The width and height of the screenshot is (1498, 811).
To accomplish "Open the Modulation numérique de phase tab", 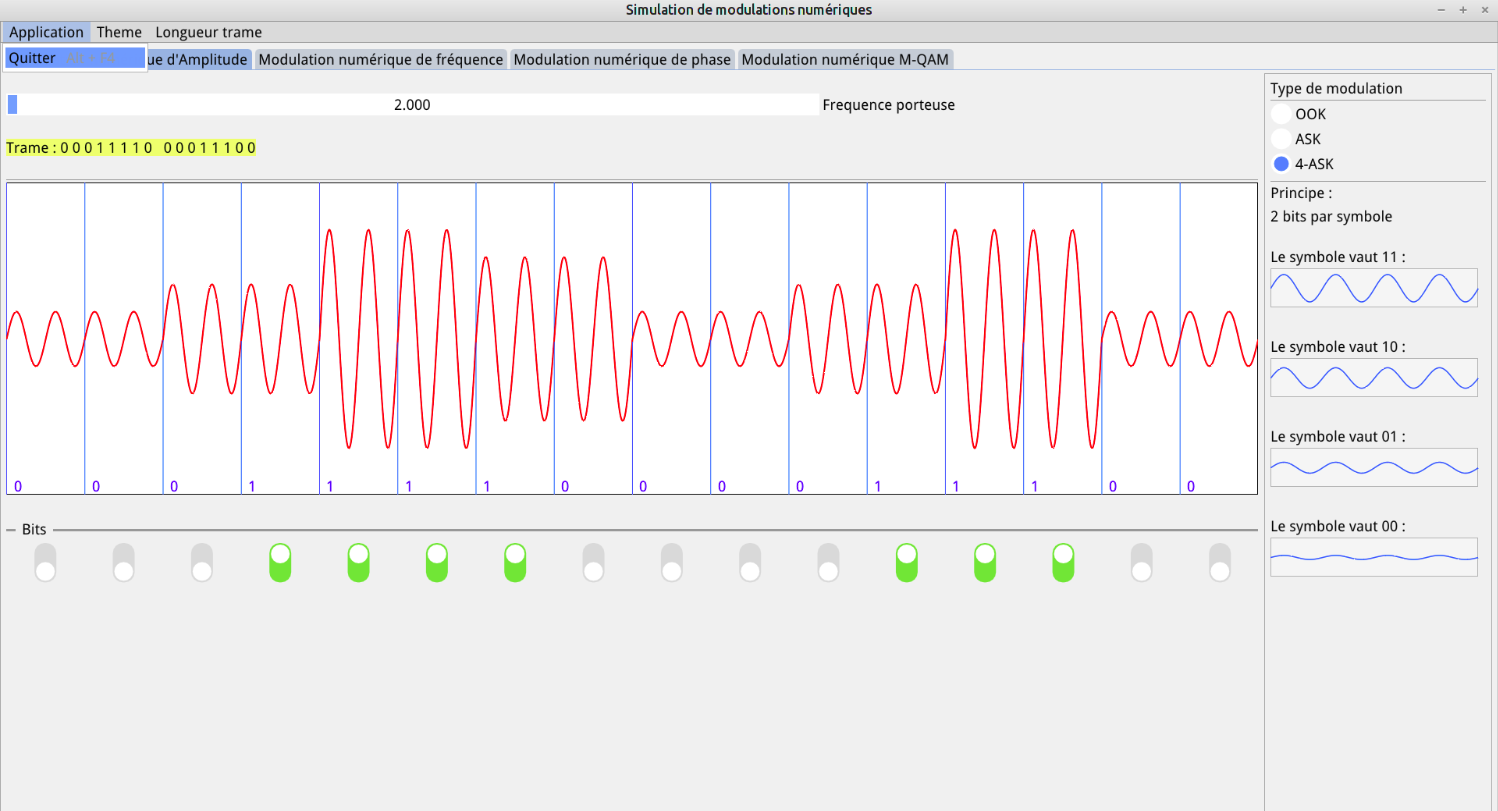I will coord(621,59).
